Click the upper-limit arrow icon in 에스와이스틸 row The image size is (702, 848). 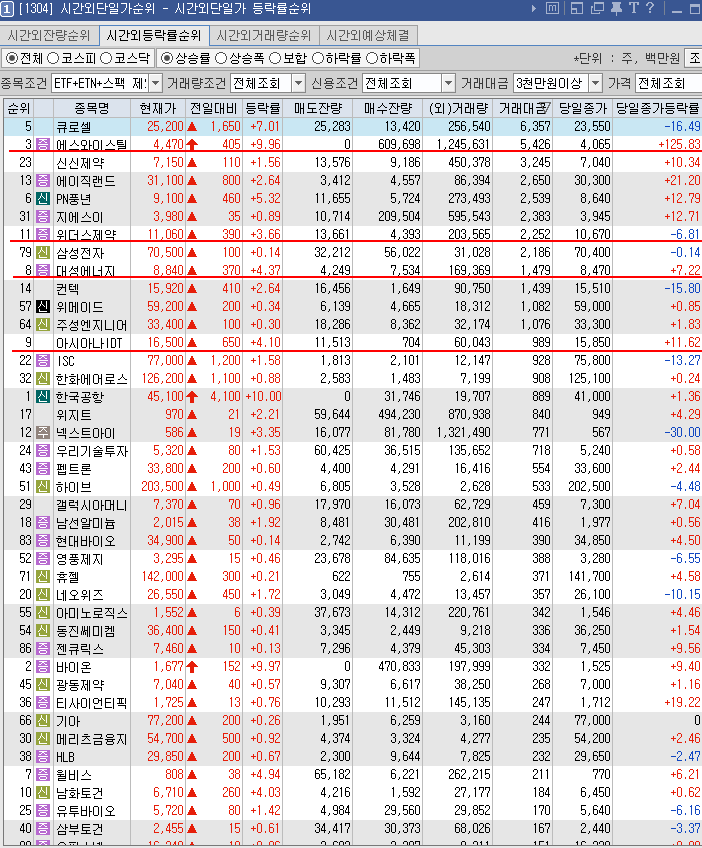pos(192,144)
